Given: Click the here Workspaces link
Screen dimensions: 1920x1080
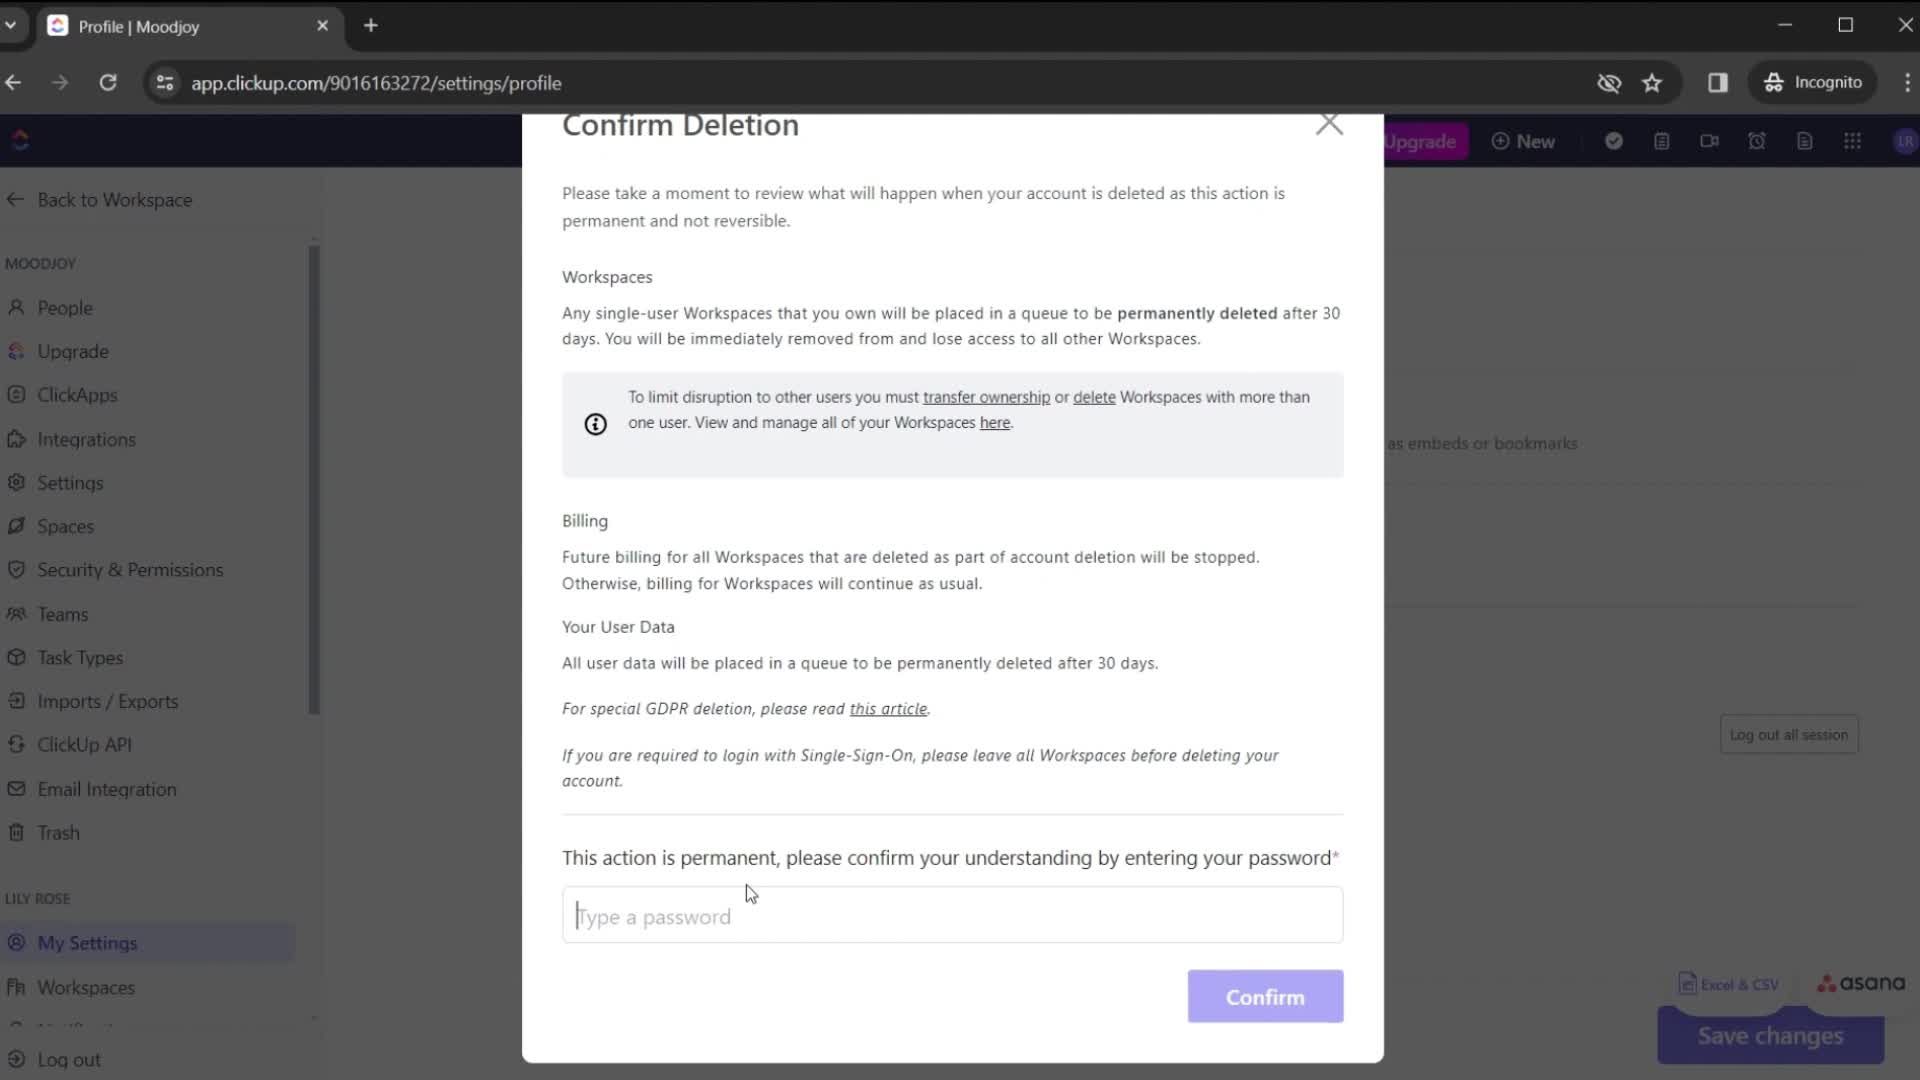Looking at the screenshot, I should [x=994, y=422].
